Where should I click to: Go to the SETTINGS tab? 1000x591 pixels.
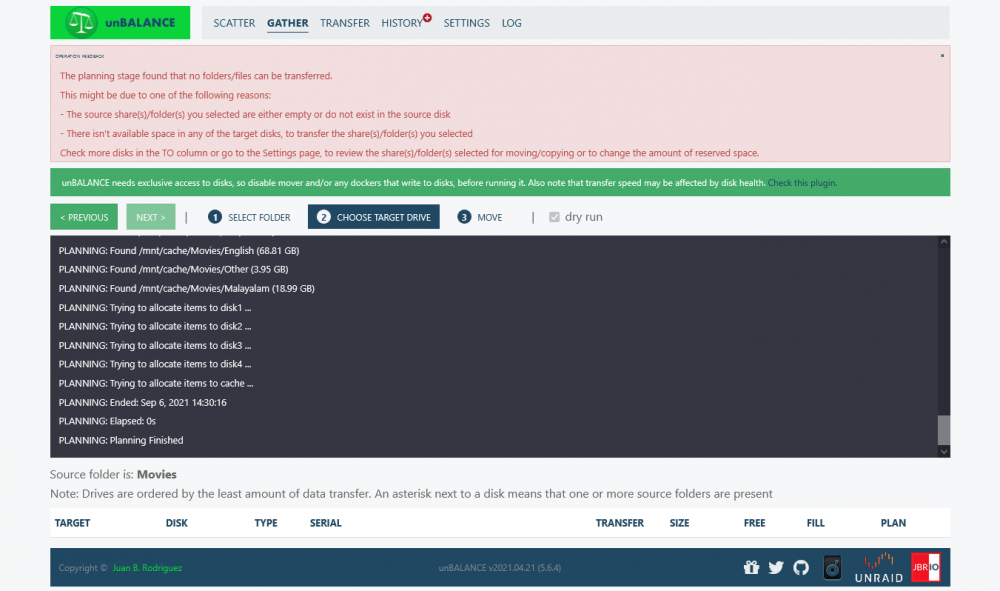click(466, 23)
